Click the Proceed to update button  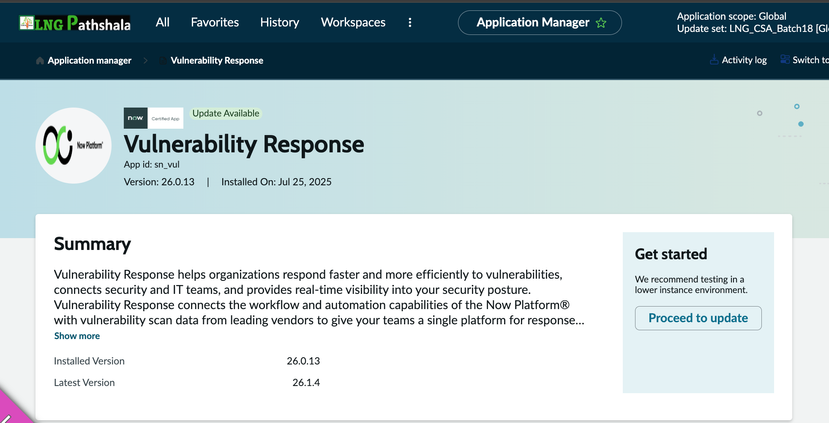pos(698,318)
